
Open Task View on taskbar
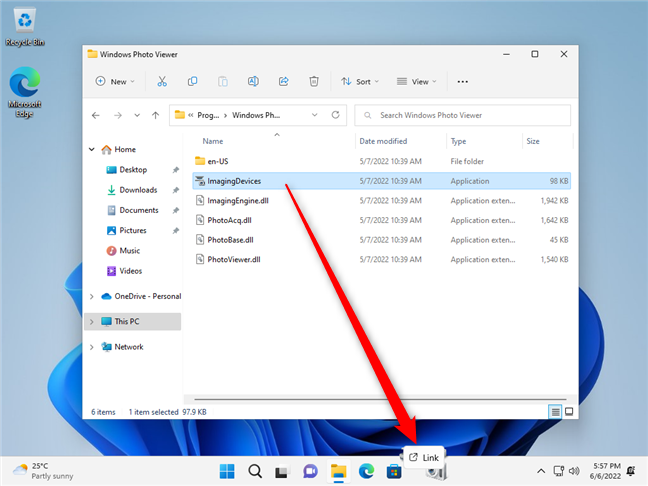[282, 472]
